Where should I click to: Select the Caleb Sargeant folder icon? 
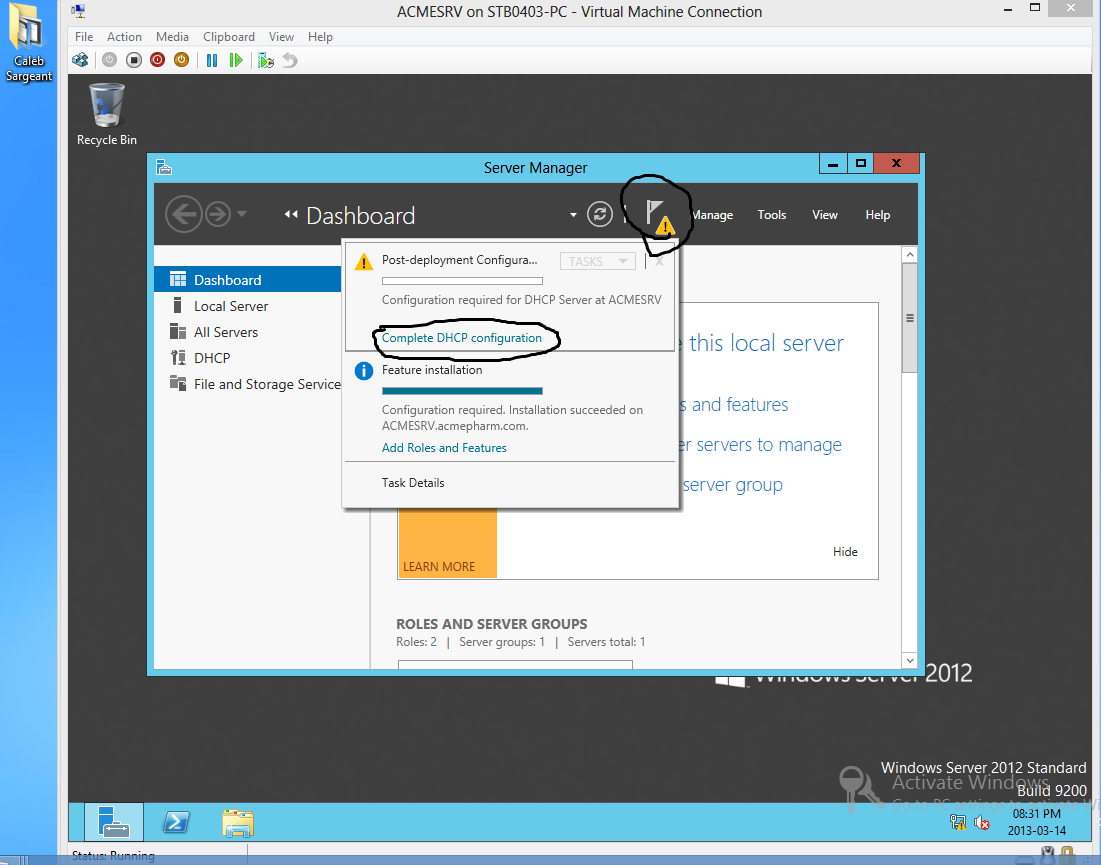[x=29, y=43]
